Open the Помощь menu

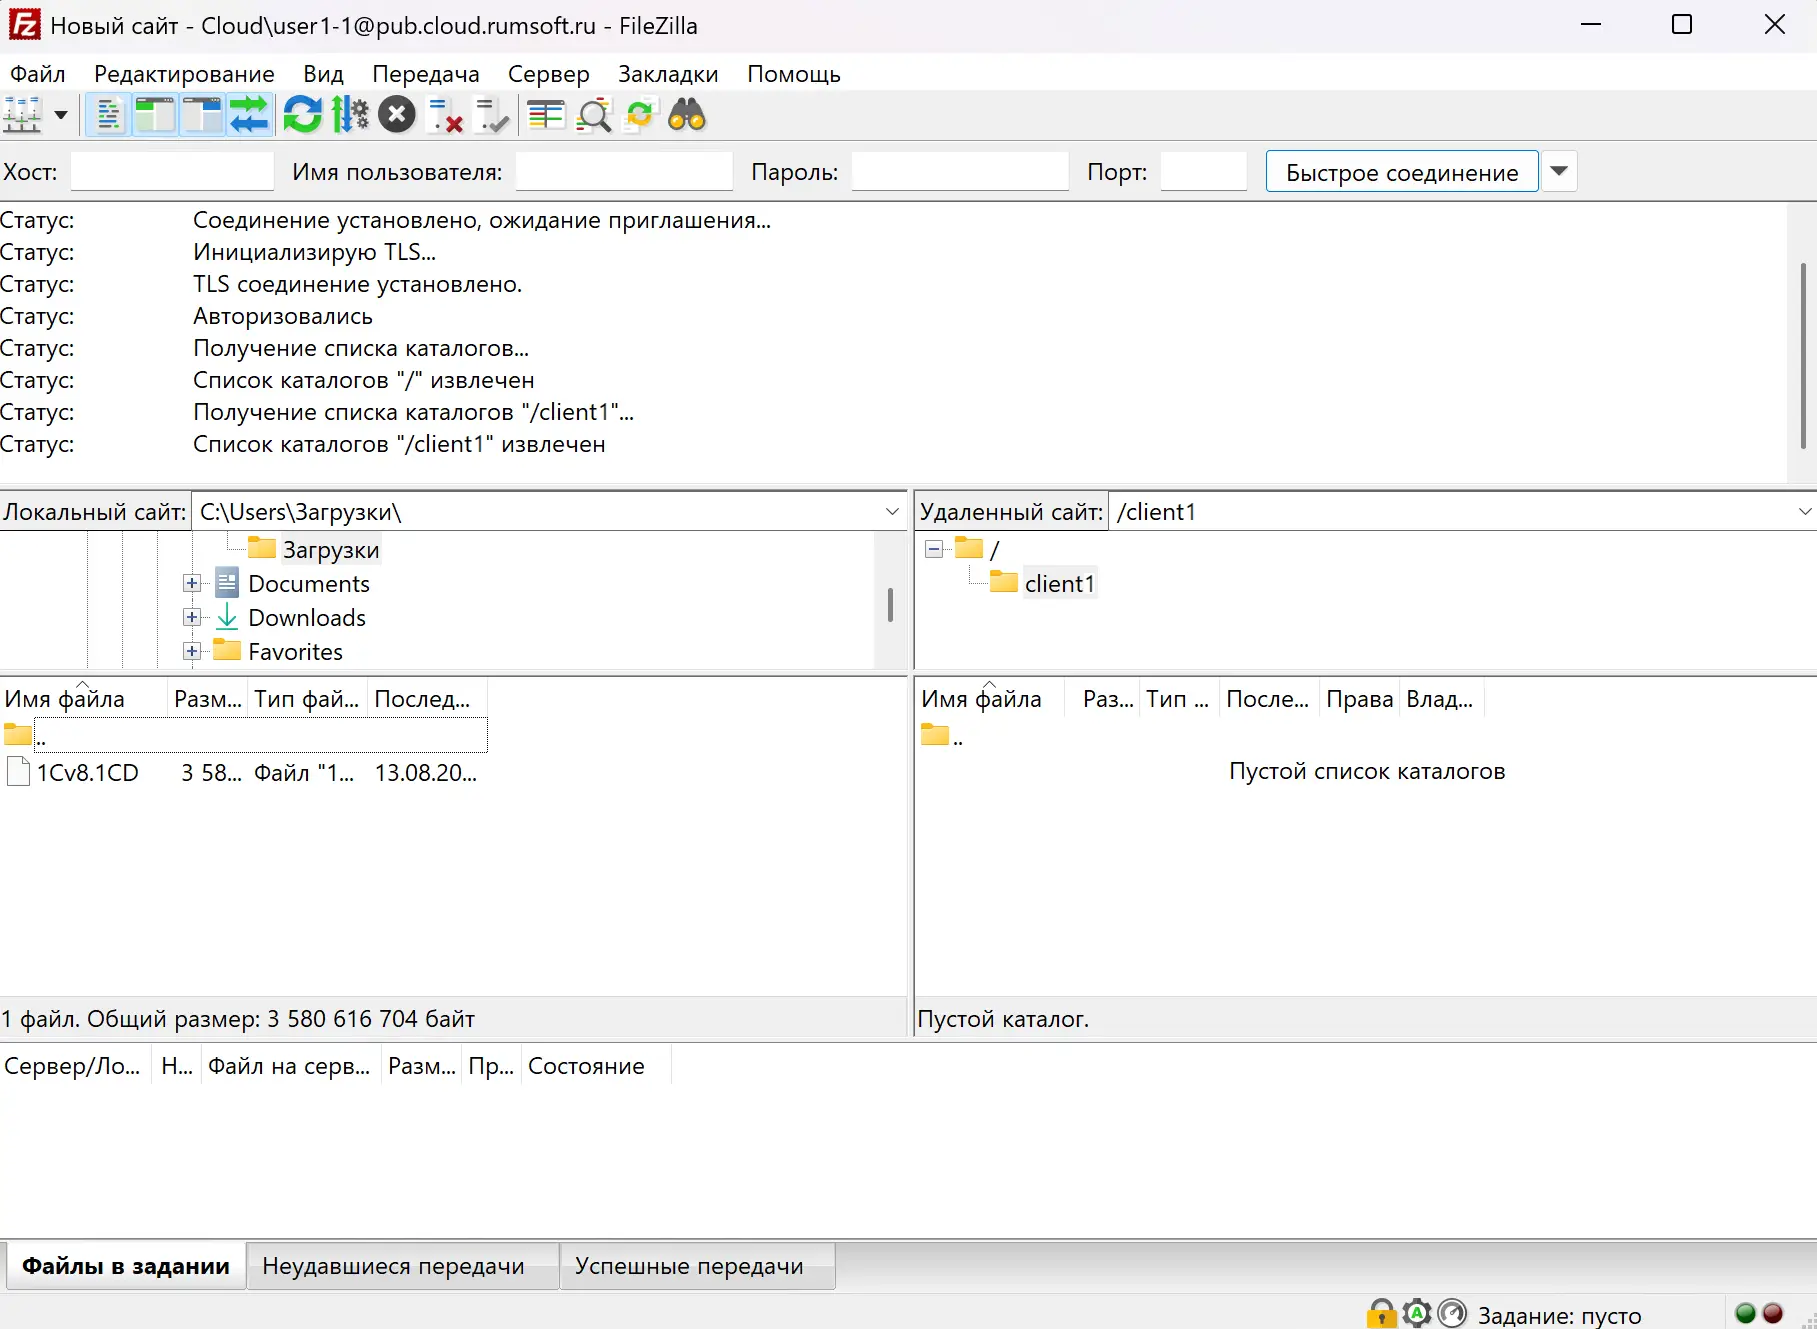(x=794, y=74)
